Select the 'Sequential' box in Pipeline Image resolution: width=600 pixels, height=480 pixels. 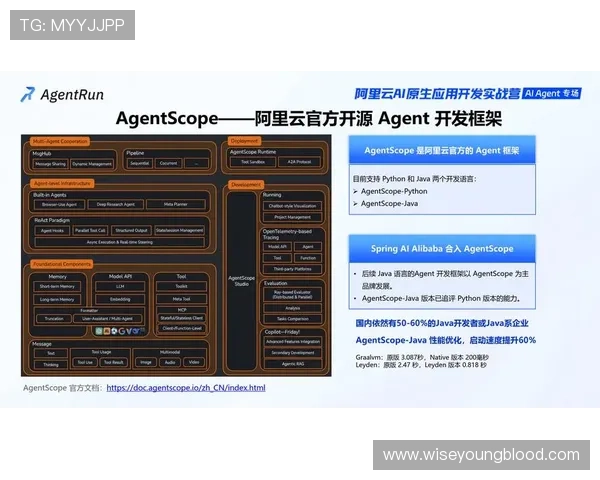139,163
